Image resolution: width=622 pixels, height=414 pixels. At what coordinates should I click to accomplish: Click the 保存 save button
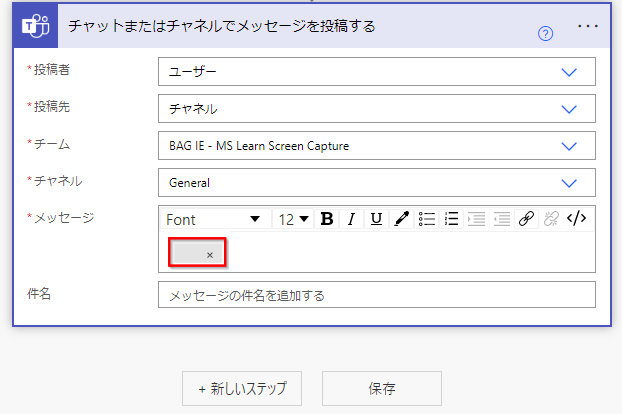382,389
